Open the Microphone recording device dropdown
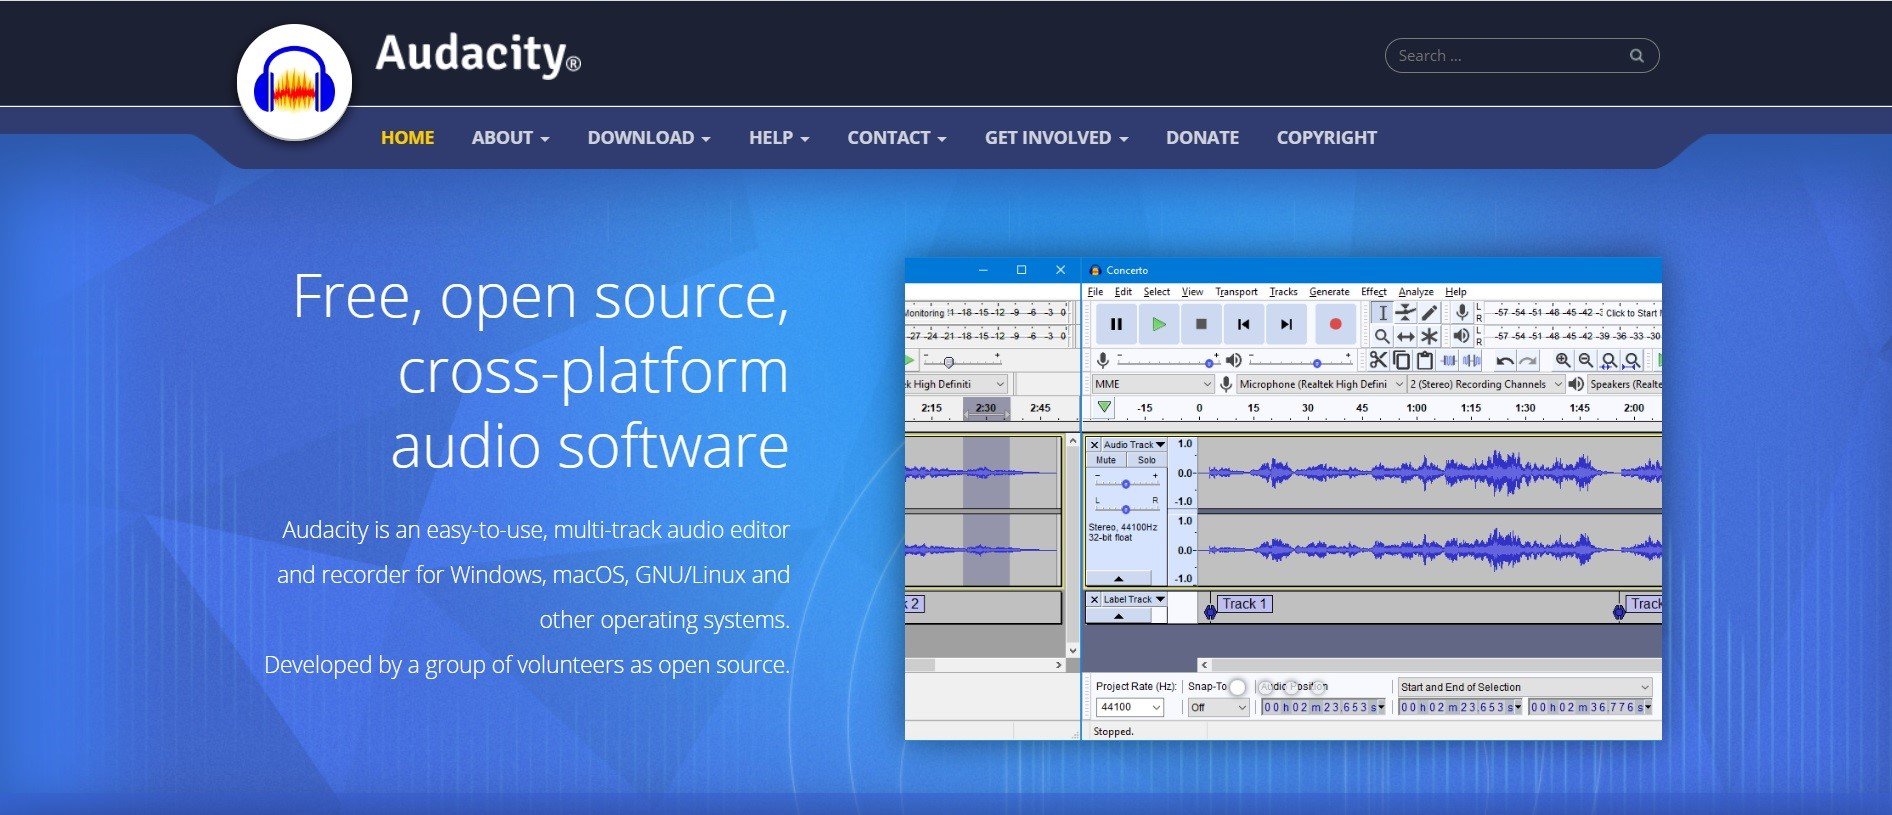 (1321, 384)
